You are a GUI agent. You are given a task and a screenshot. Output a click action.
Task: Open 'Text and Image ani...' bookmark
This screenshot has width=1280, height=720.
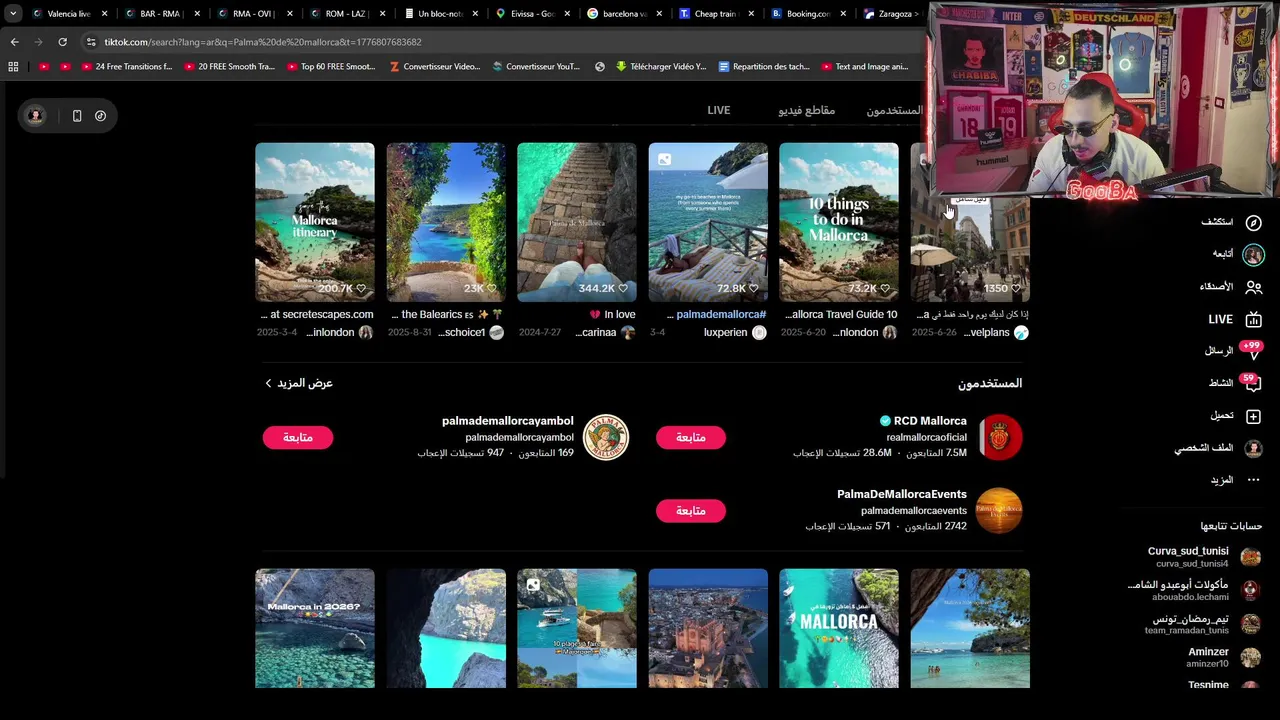tap(866, 67)
